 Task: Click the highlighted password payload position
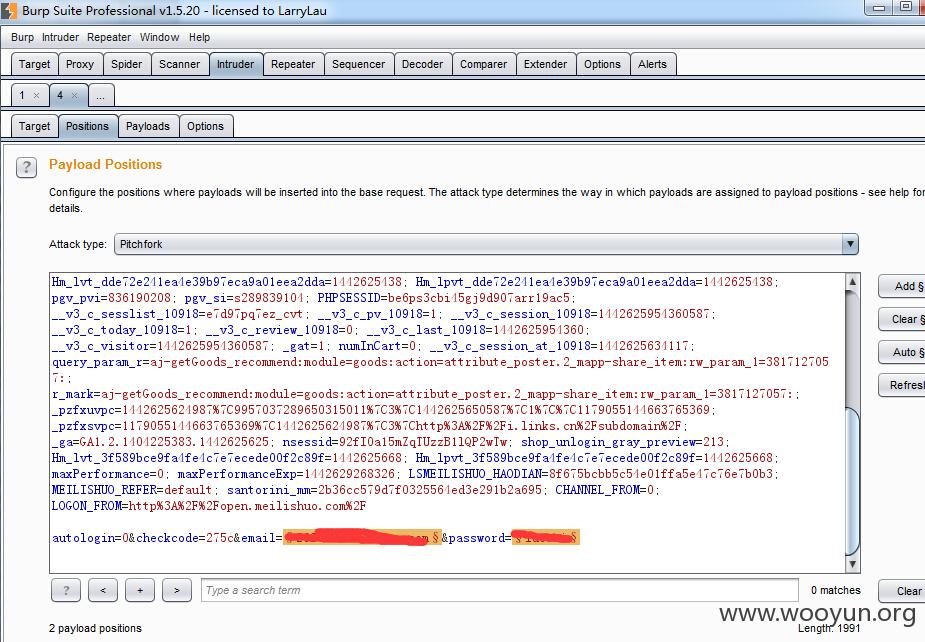click(546, 537)
